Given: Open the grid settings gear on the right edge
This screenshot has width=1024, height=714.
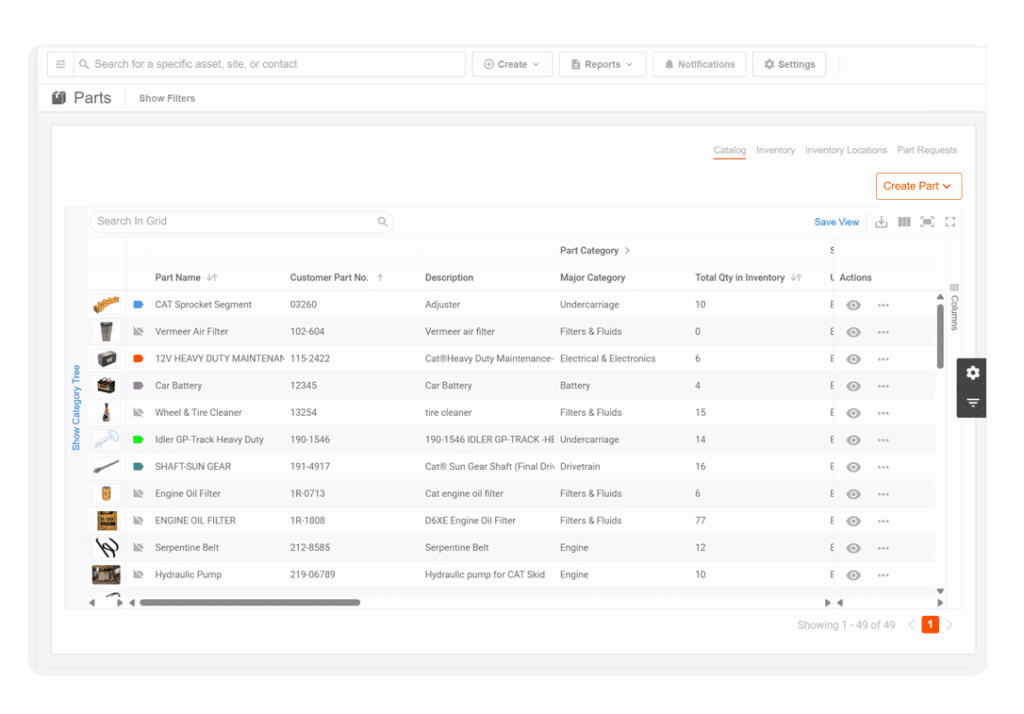Looking at the screenshot, I should tap(972, 372).
